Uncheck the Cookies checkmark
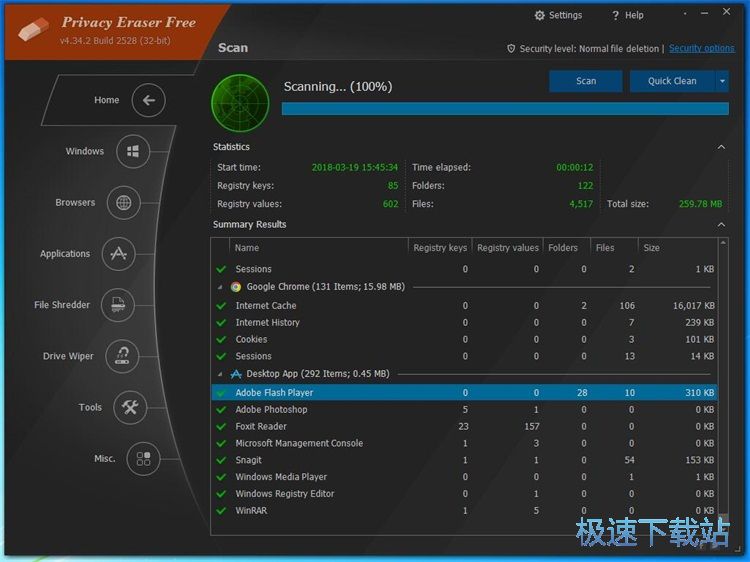This screenshot has width=750, height=562. pos(221,340)
